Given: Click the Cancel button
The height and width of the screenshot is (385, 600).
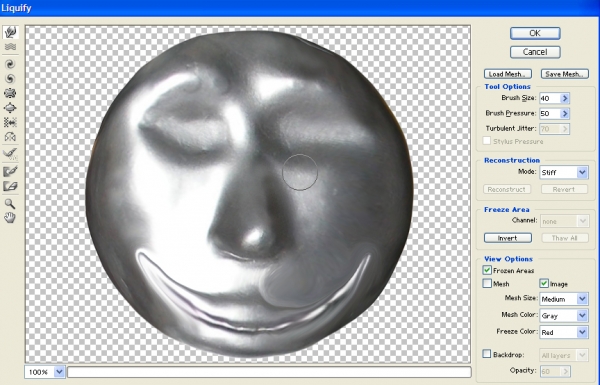Looking at the screenshot, I should (535, 52).
